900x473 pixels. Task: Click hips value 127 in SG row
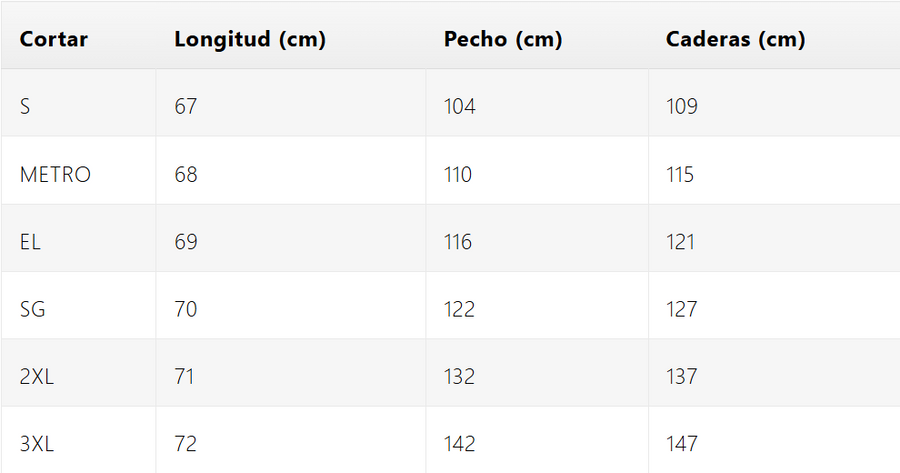pyautogui.click(x=682, y=310)
